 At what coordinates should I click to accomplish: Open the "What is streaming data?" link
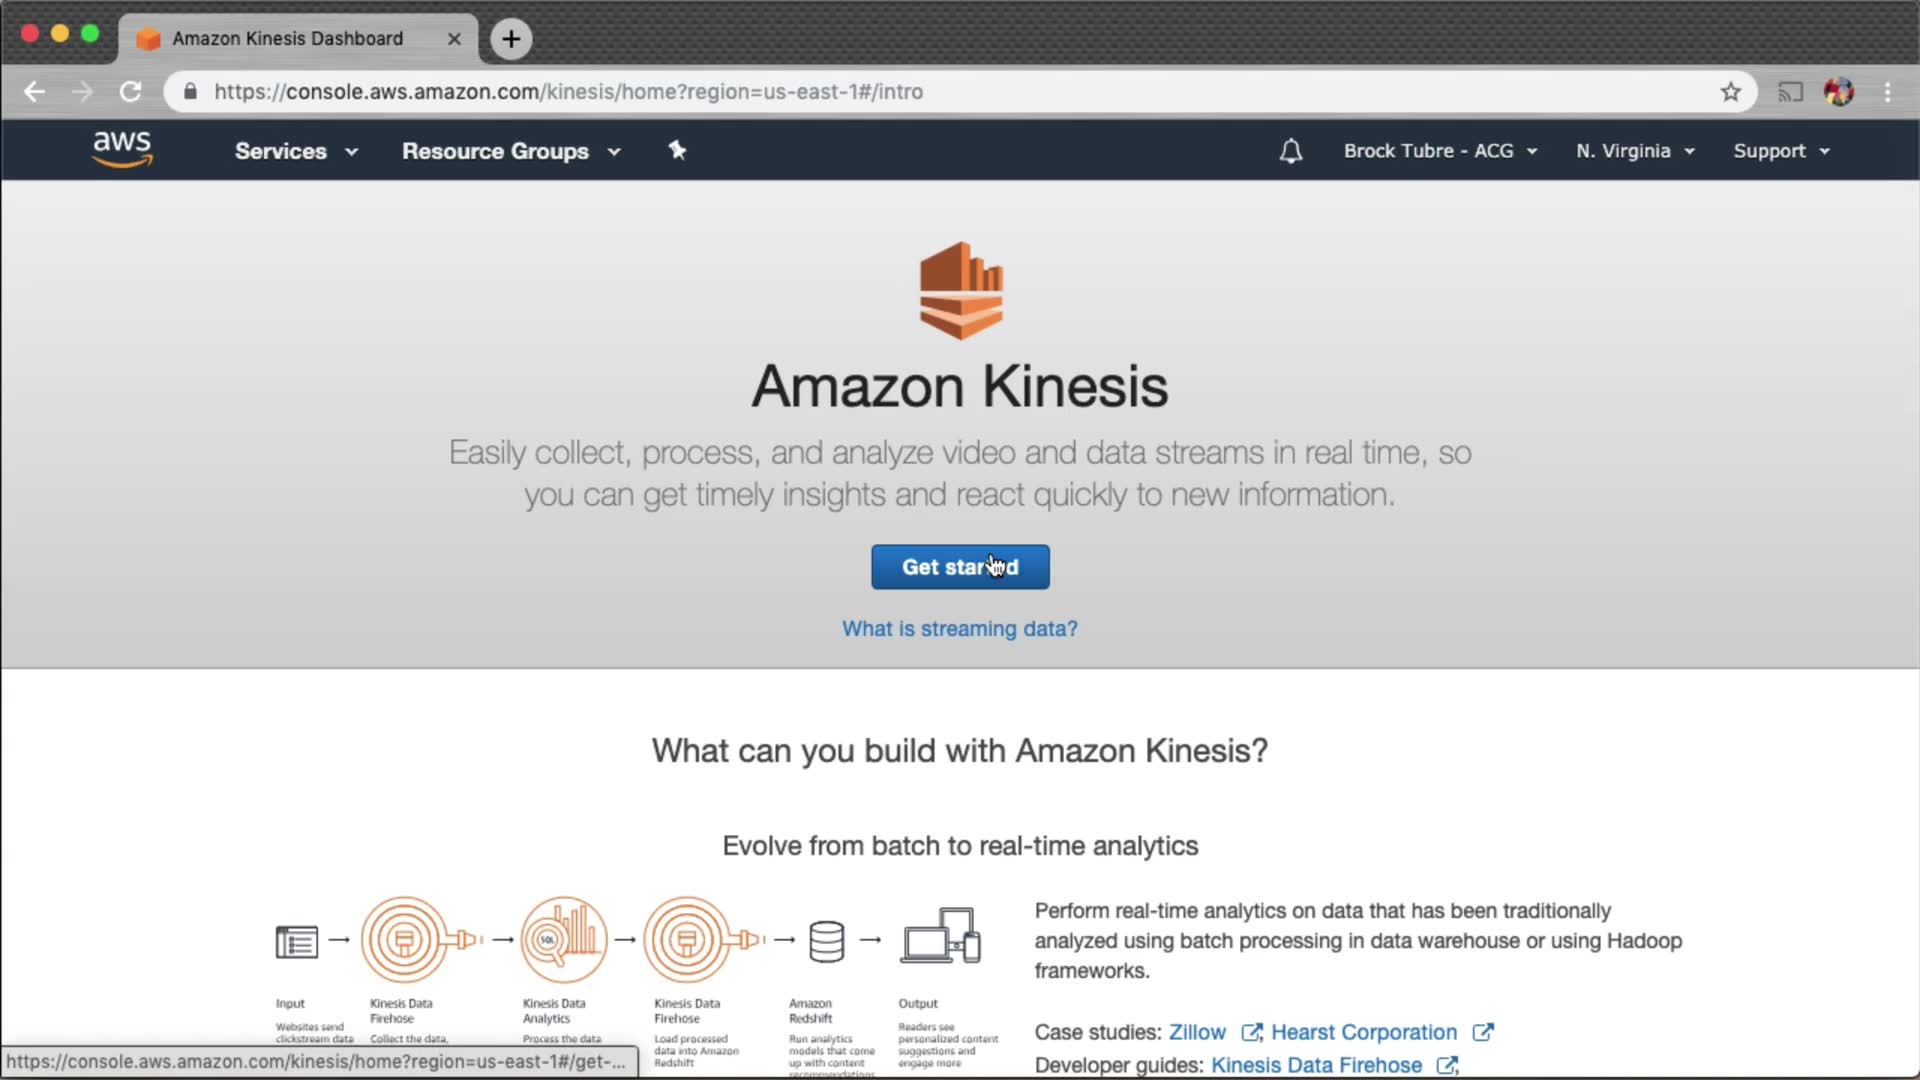click(960, 629)
